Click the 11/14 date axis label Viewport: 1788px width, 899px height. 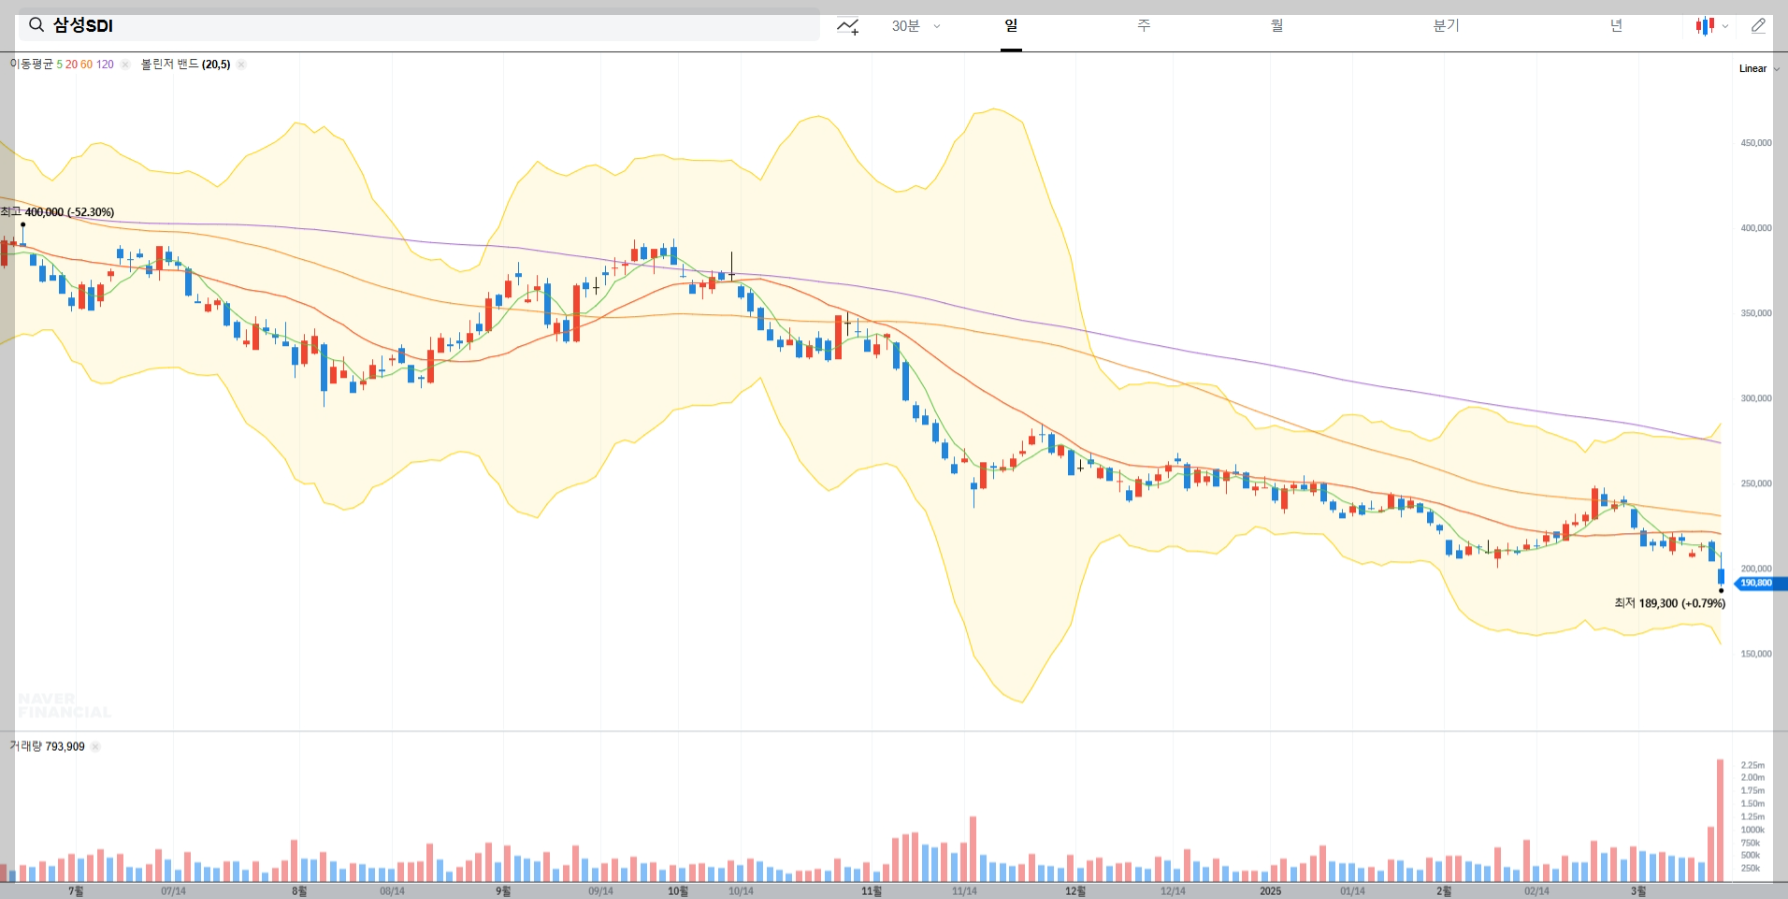pyautogui.click(x=964, y=891)
